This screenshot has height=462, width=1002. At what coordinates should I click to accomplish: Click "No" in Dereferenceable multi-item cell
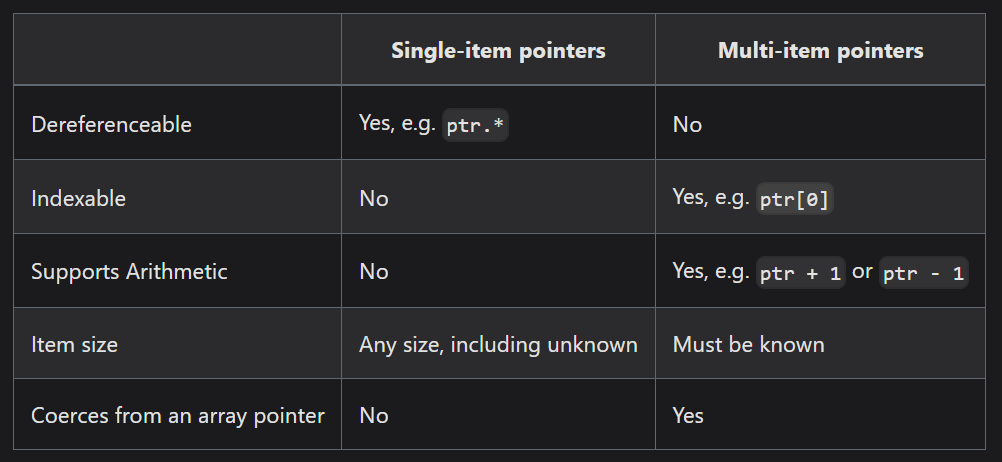[x=687, y=124]
